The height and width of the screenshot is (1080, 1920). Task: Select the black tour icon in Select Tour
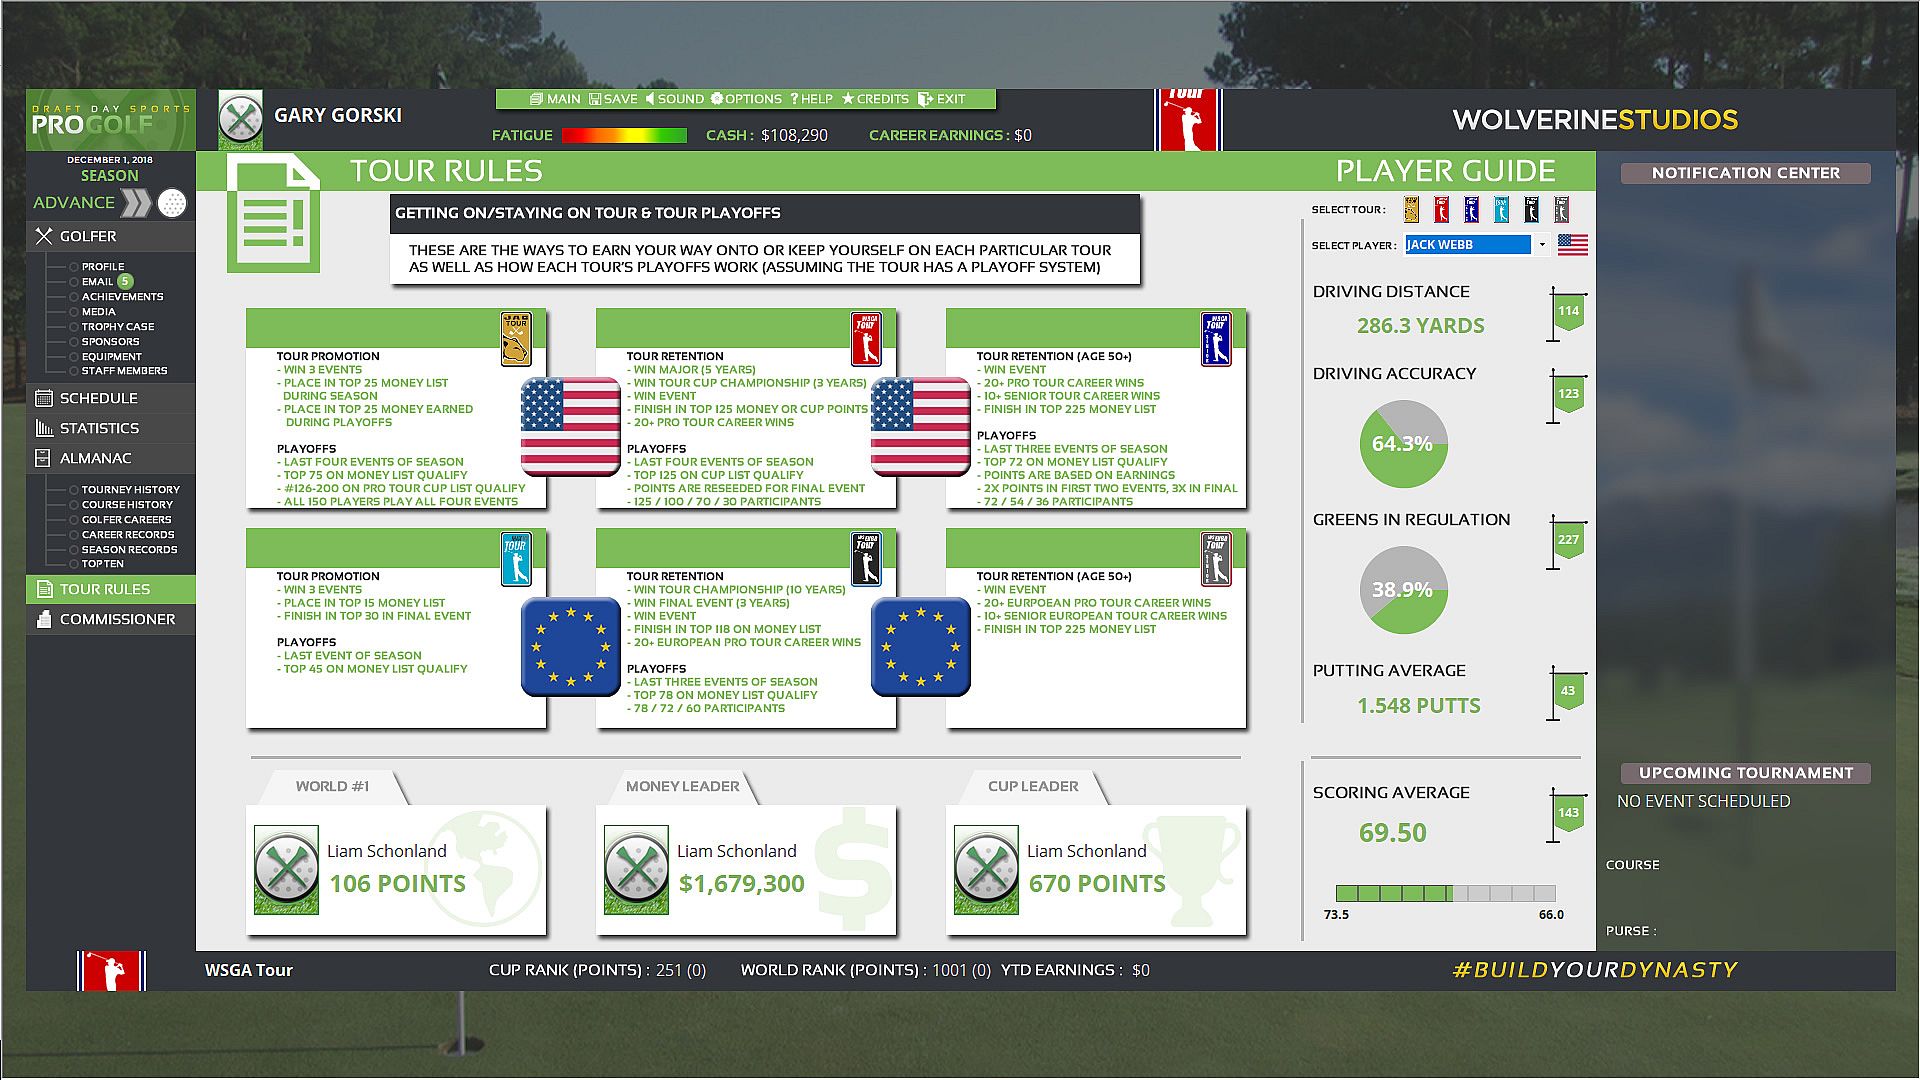pos(1531,209)
